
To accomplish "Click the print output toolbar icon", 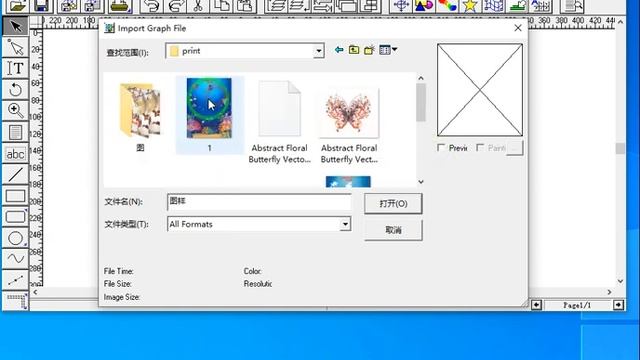I will [119, 6].
